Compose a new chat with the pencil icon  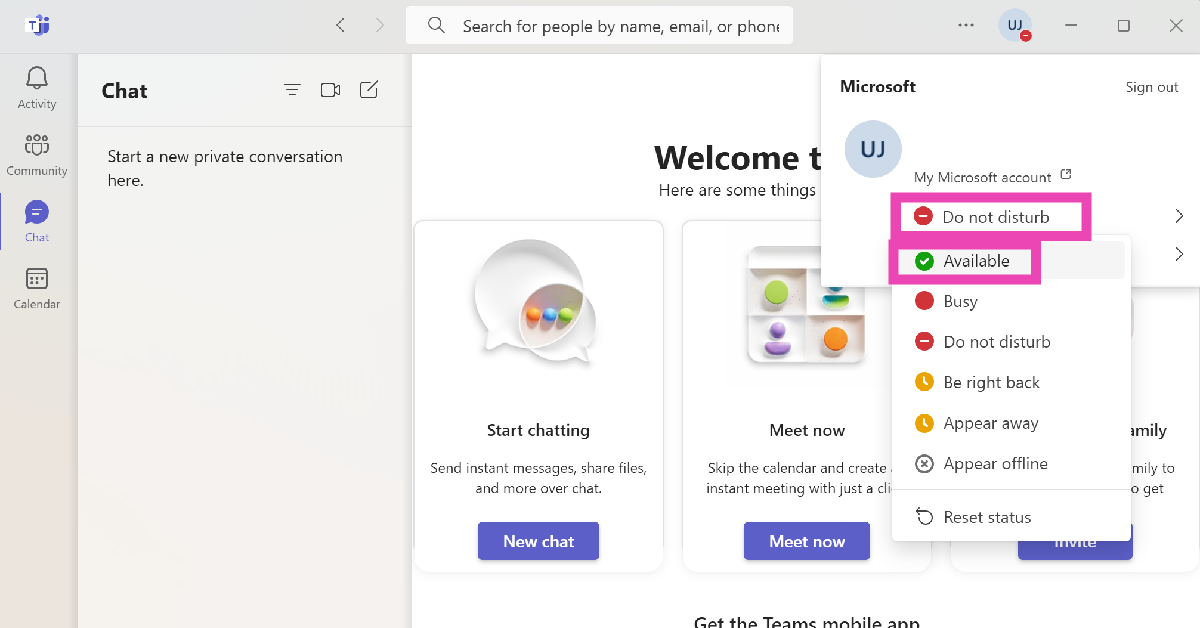[369, 90]
